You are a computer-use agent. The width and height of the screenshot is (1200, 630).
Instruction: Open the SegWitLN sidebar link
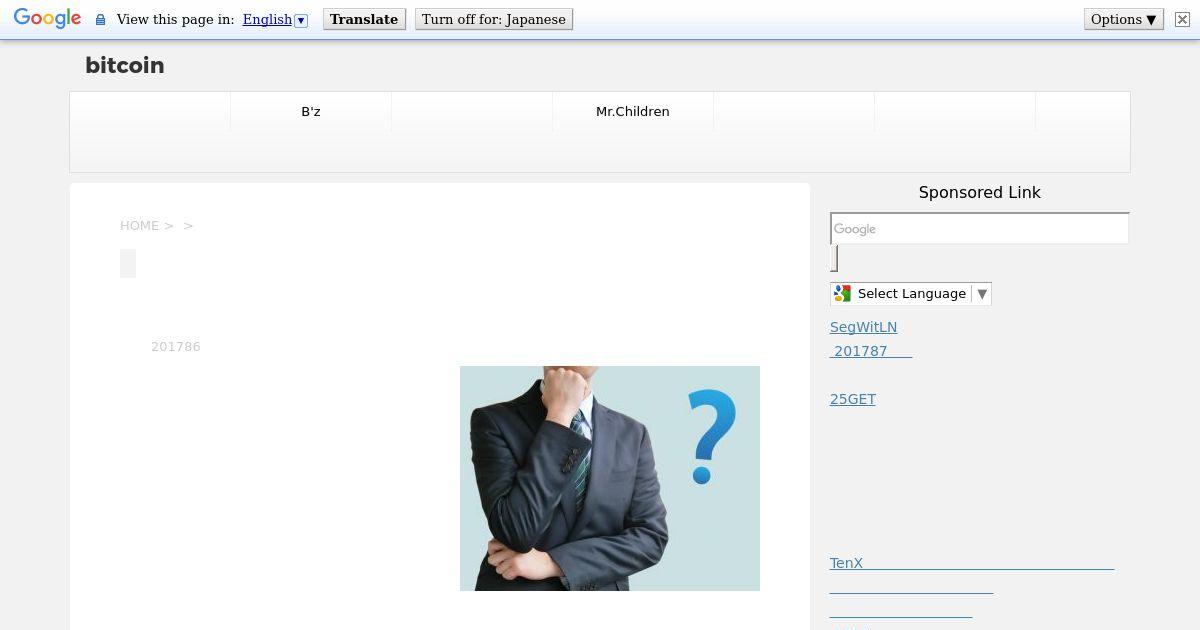pyautogui.click(x=864, y=327)
